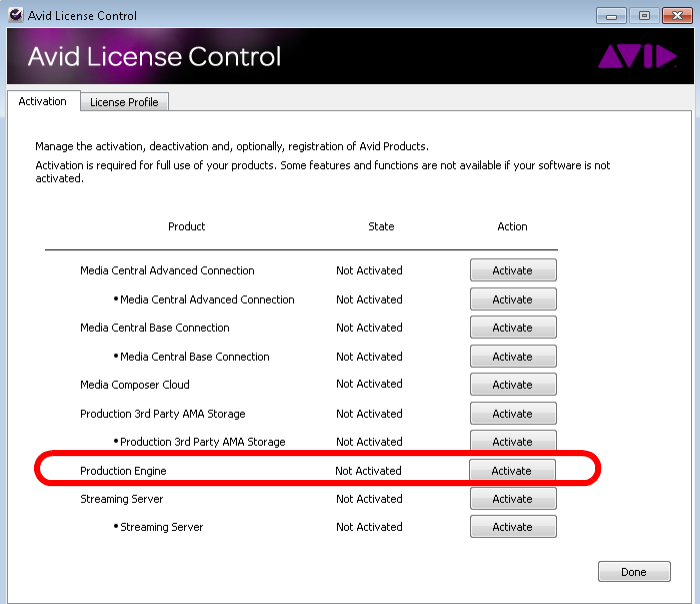This screenshot has height=604, width=700.
Task: Maximize the Avid License Control window
Action: (643, 16)
